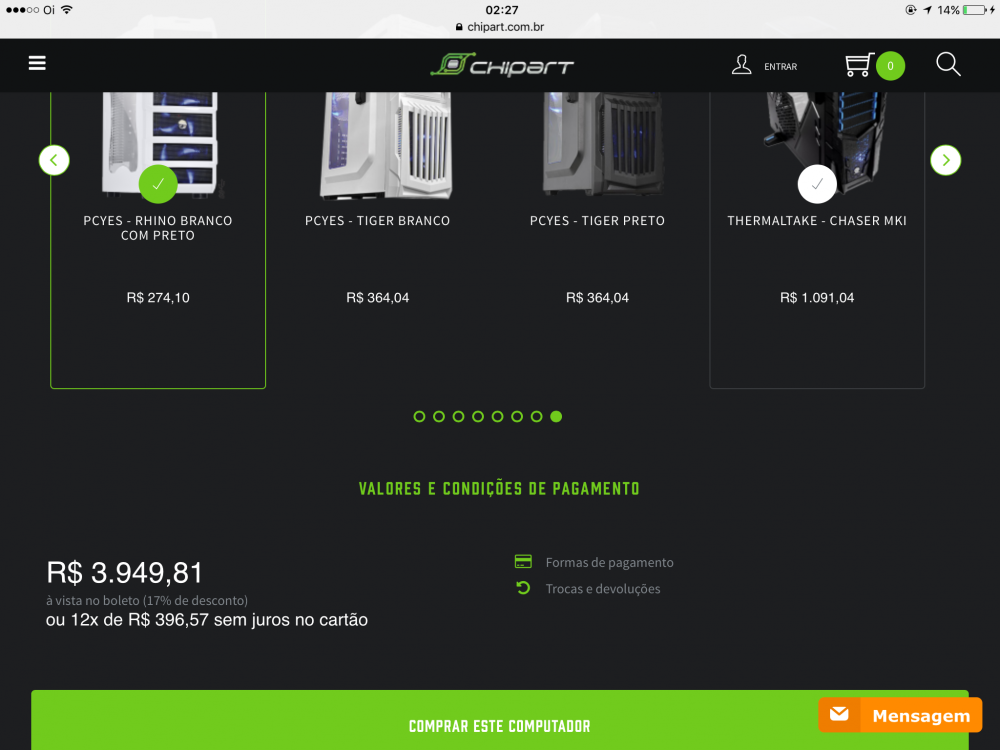The width and height of the screenshot is (1000, 750).
Task: Select the last filled carousel dot
Action: [x=556, y=416]
